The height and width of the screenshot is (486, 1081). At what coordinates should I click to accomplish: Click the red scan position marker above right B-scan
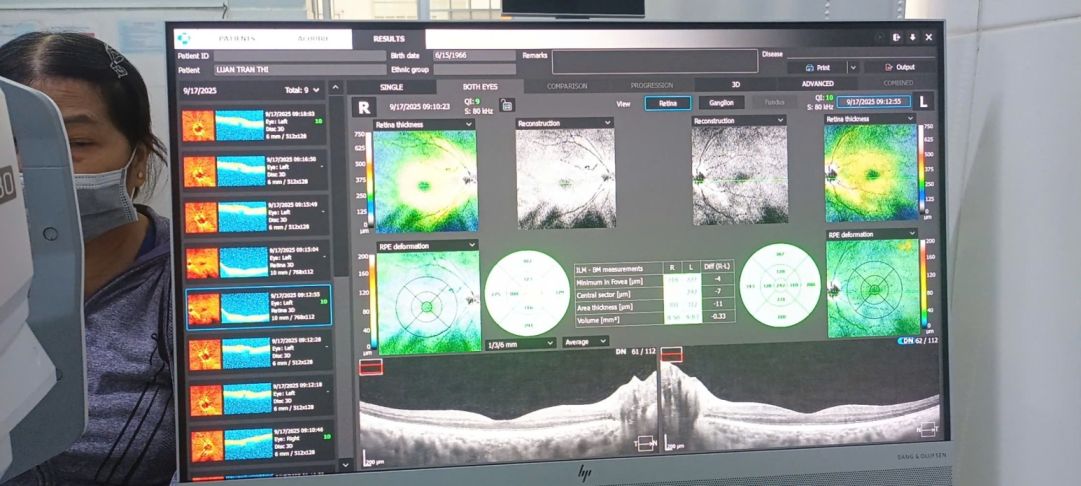tap(671, 354)
